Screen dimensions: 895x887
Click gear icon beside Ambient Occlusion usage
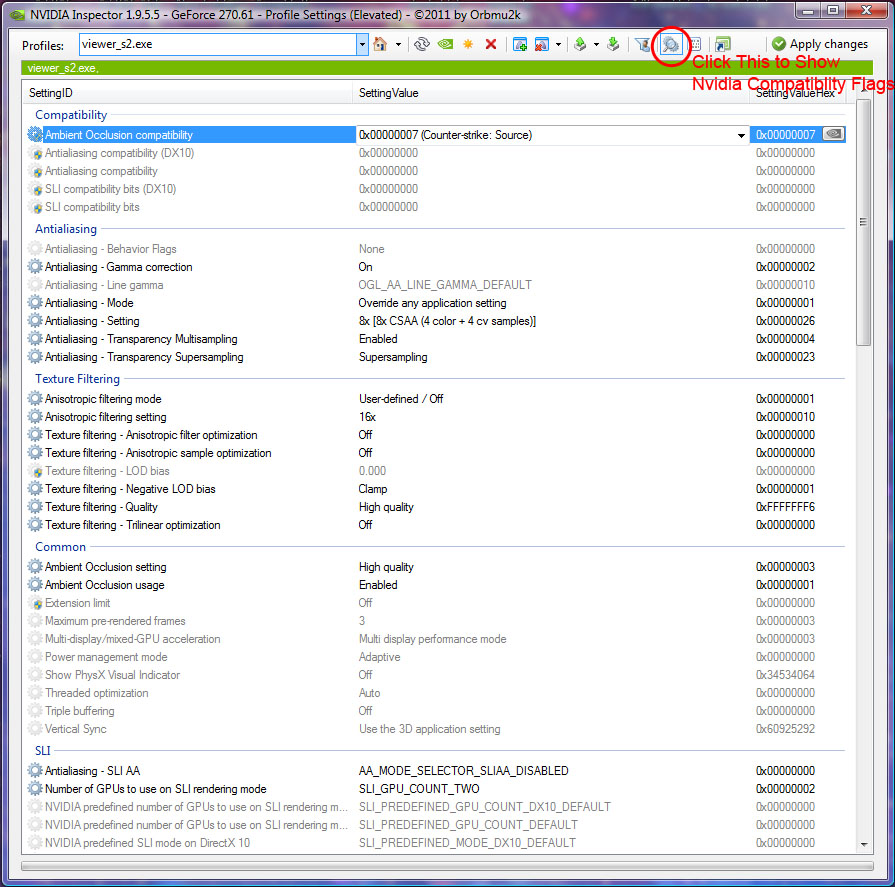click(x=35, y=584)
